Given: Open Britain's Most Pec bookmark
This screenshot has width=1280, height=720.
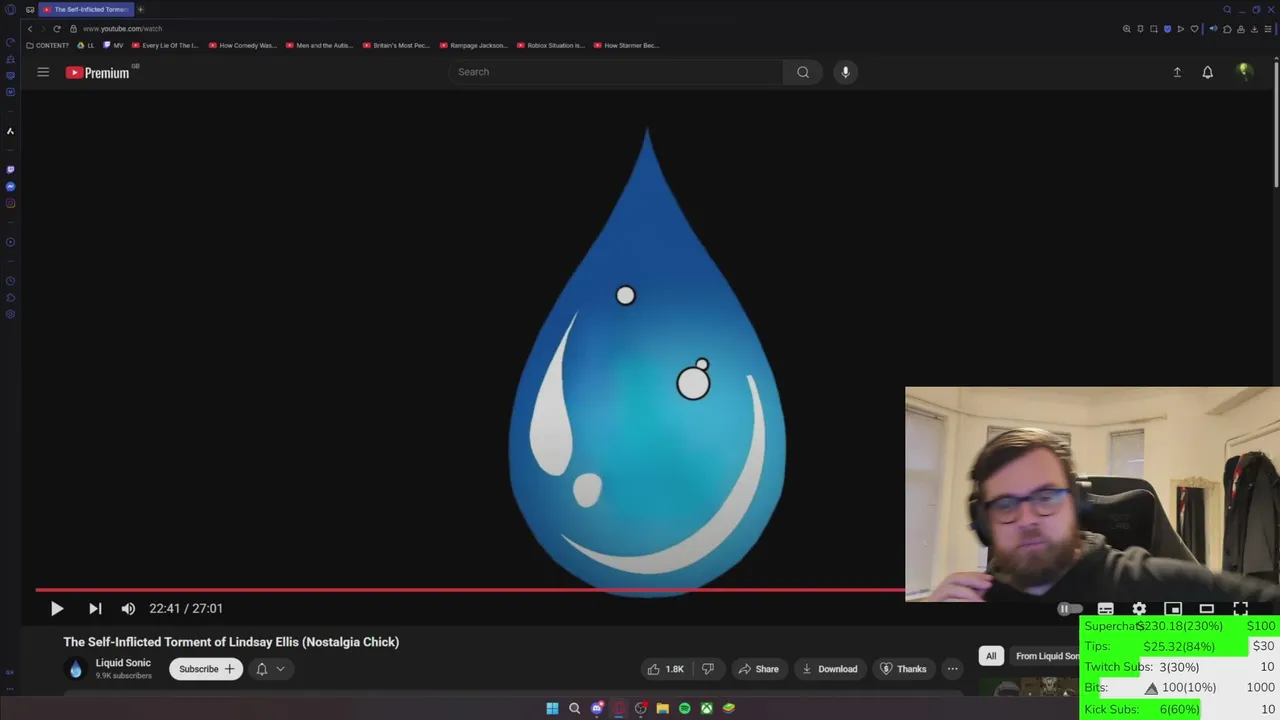Looking at the screenshot, I should (x=397, y=45).
